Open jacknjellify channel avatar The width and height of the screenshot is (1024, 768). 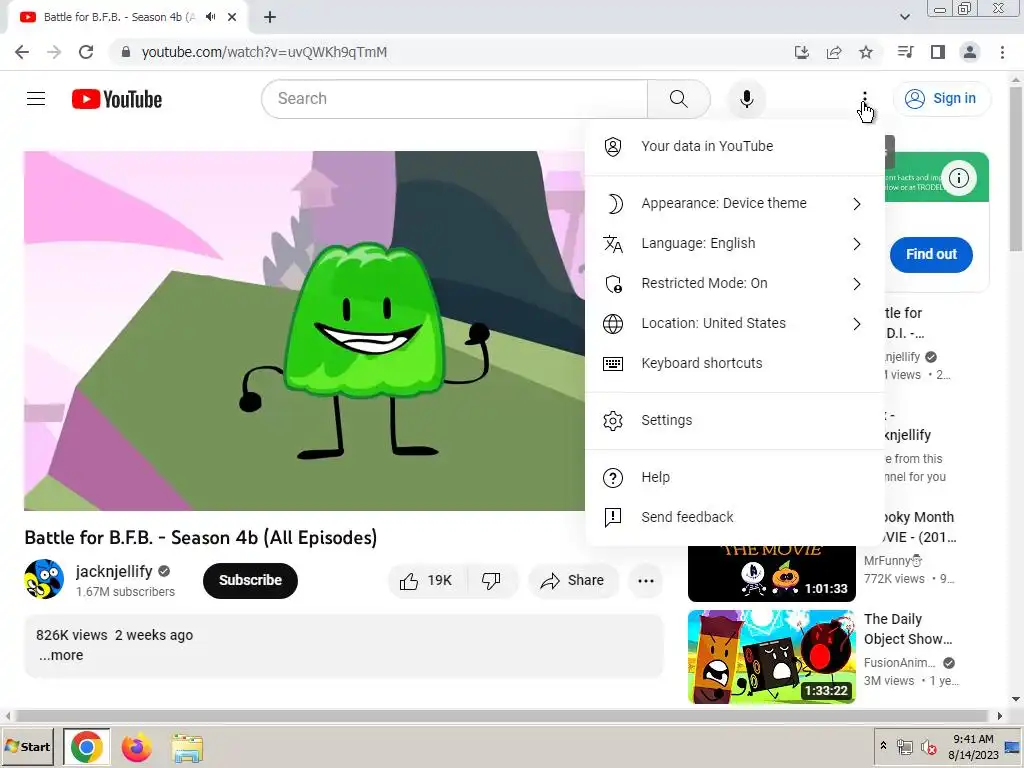pos(44,579)
